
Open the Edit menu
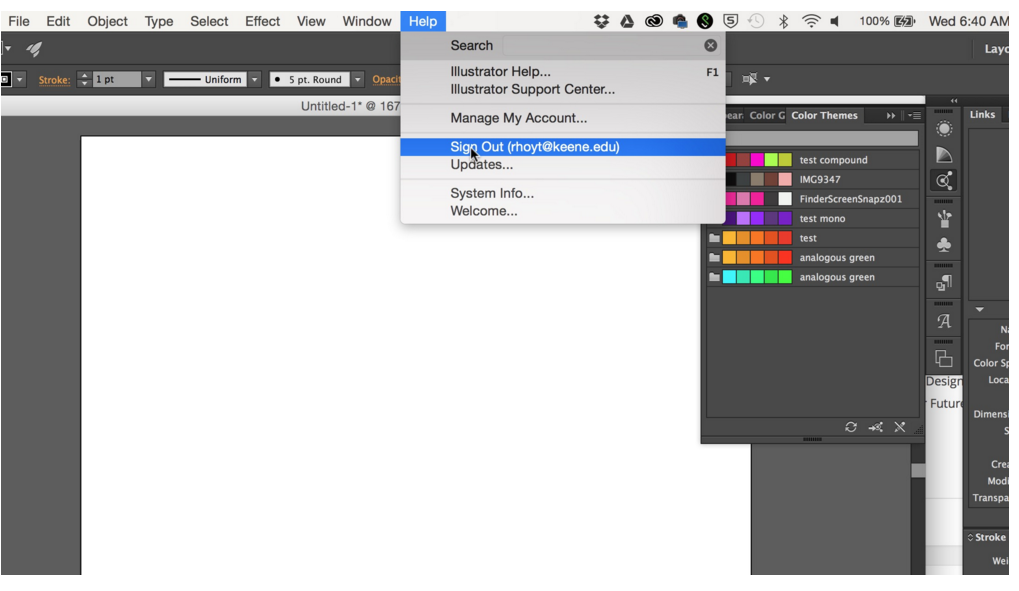click(58, 21)
